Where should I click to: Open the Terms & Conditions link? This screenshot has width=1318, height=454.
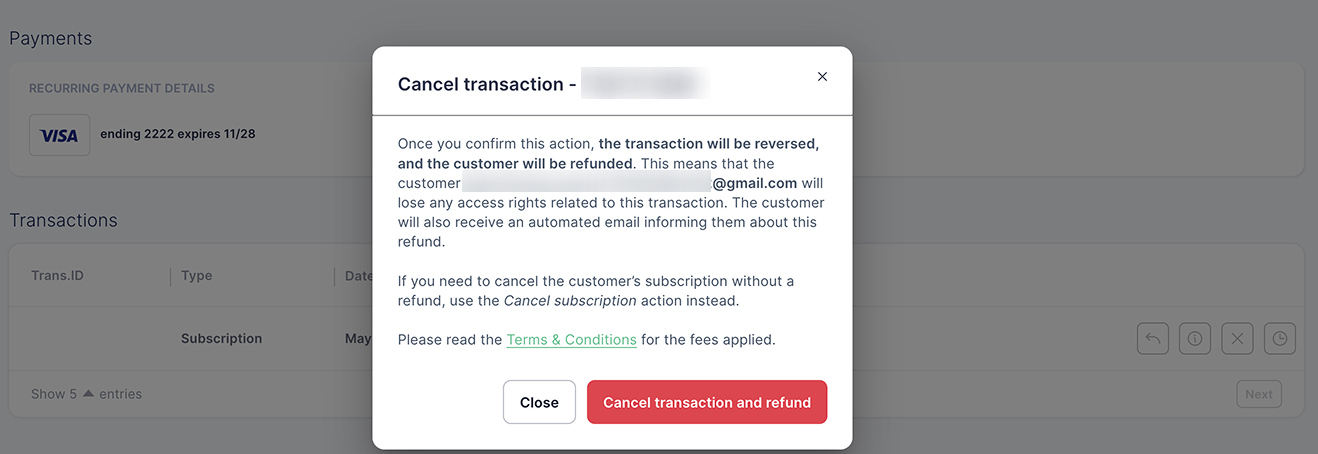point(571,340)
